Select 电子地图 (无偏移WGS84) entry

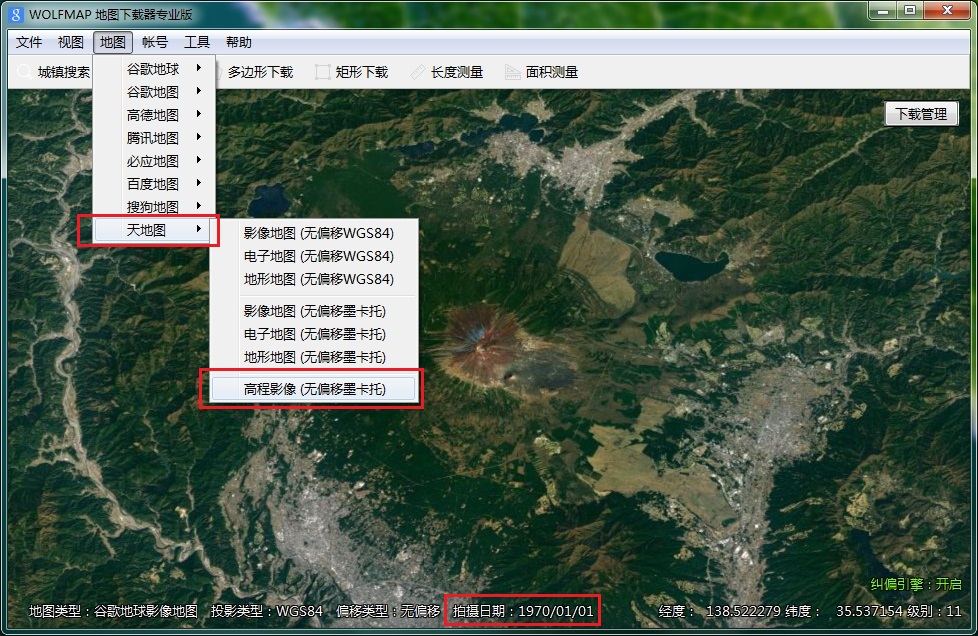[318, 256]
